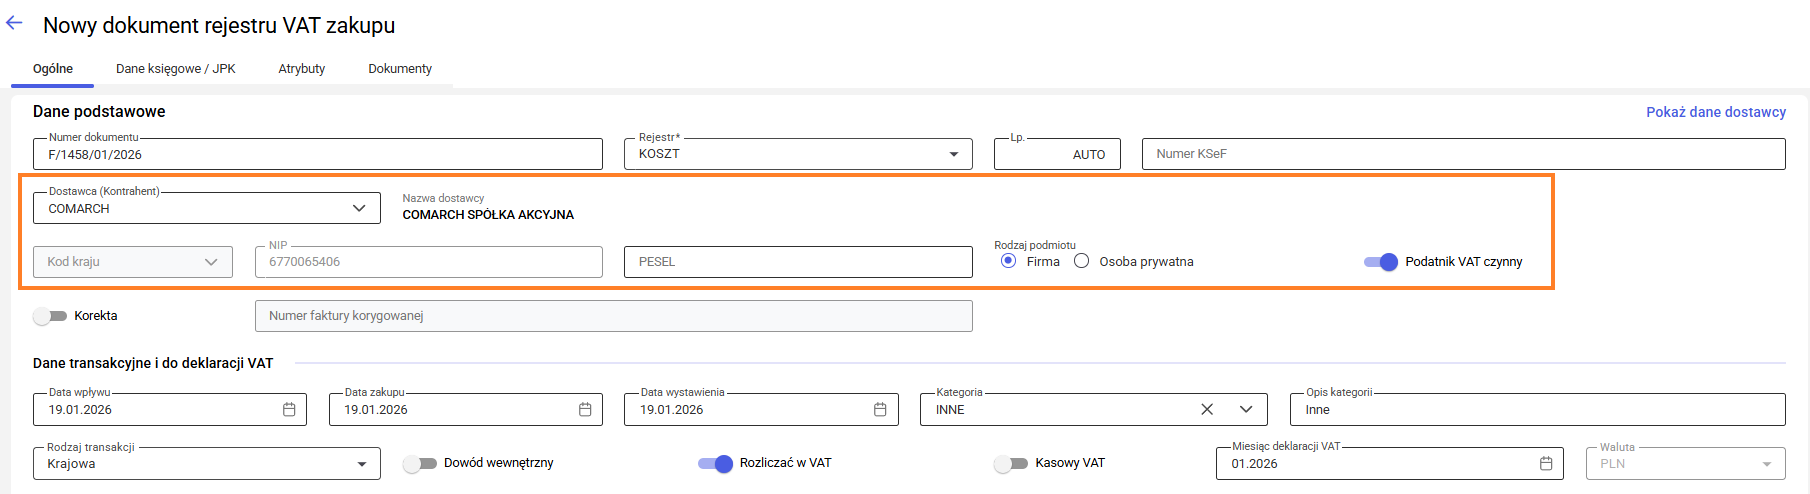
Task: Open the Atrybuty tab
Action: click(x=302, y=69)
